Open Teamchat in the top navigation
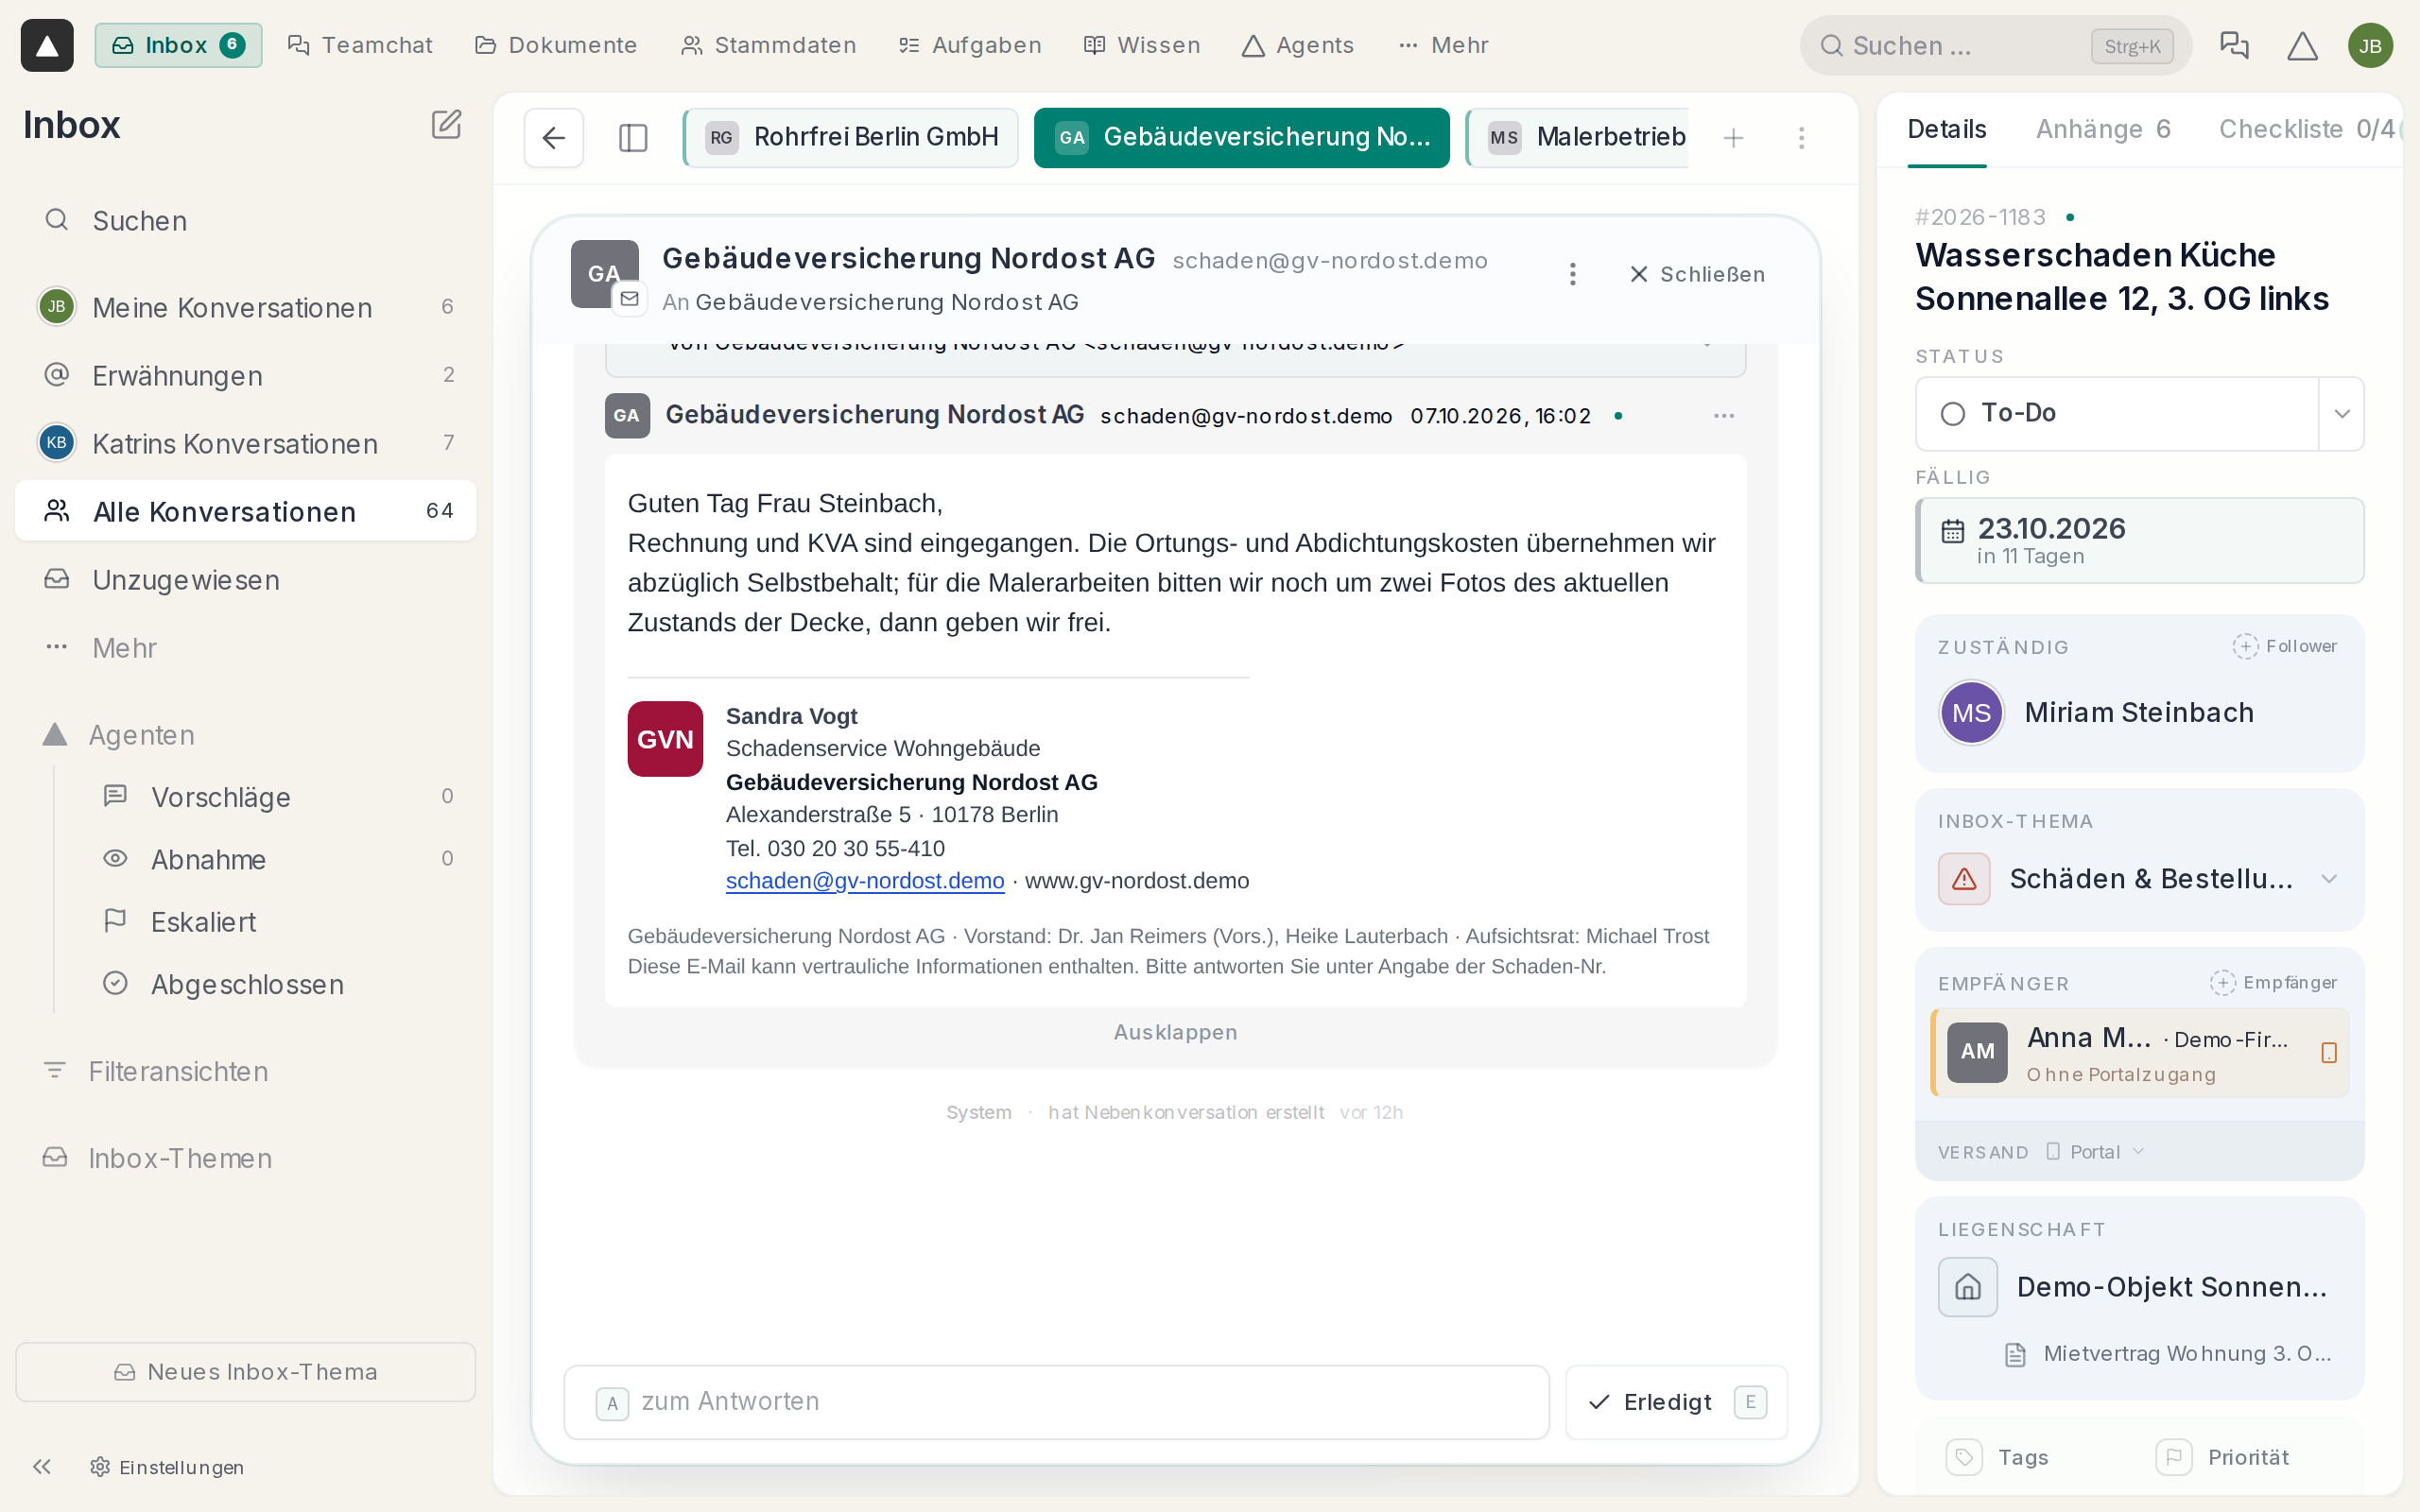Image resolution: width=2420 pixels, height=1512 pixels. (x=360, y=45)
